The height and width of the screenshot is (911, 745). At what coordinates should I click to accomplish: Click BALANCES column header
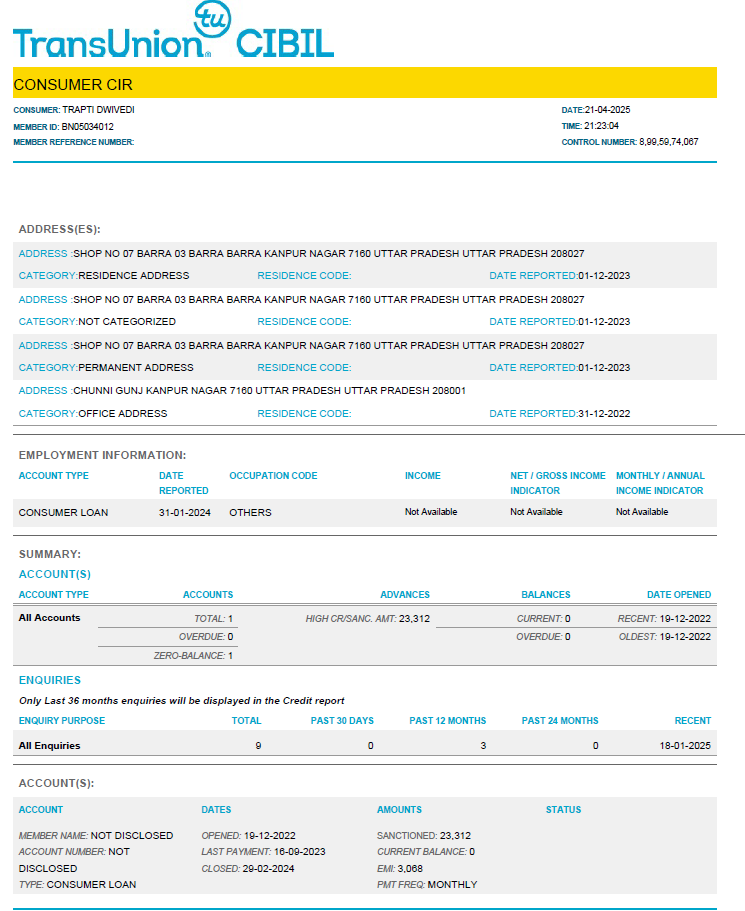[x=546, y=594]
